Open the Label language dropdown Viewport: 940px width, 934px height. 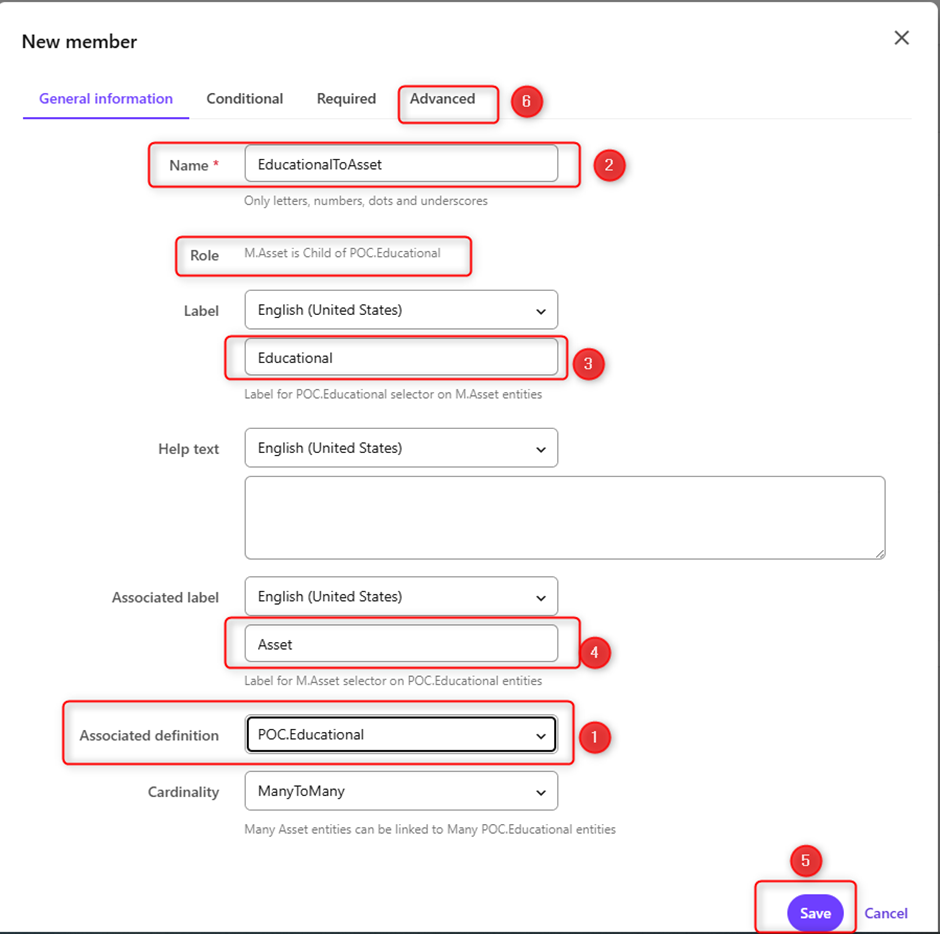[401, 310]
